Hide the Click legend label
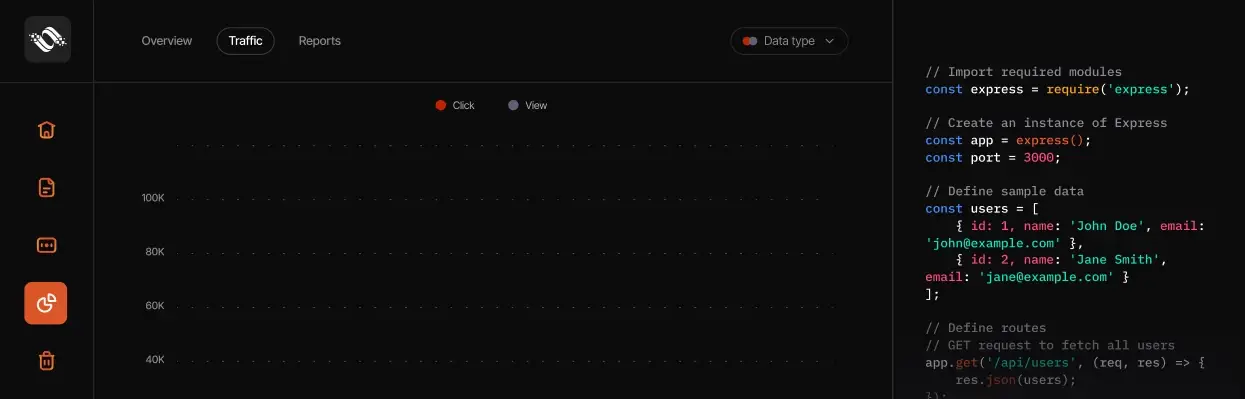Viewport: 1245px width, 399px height. coord(464,105)
